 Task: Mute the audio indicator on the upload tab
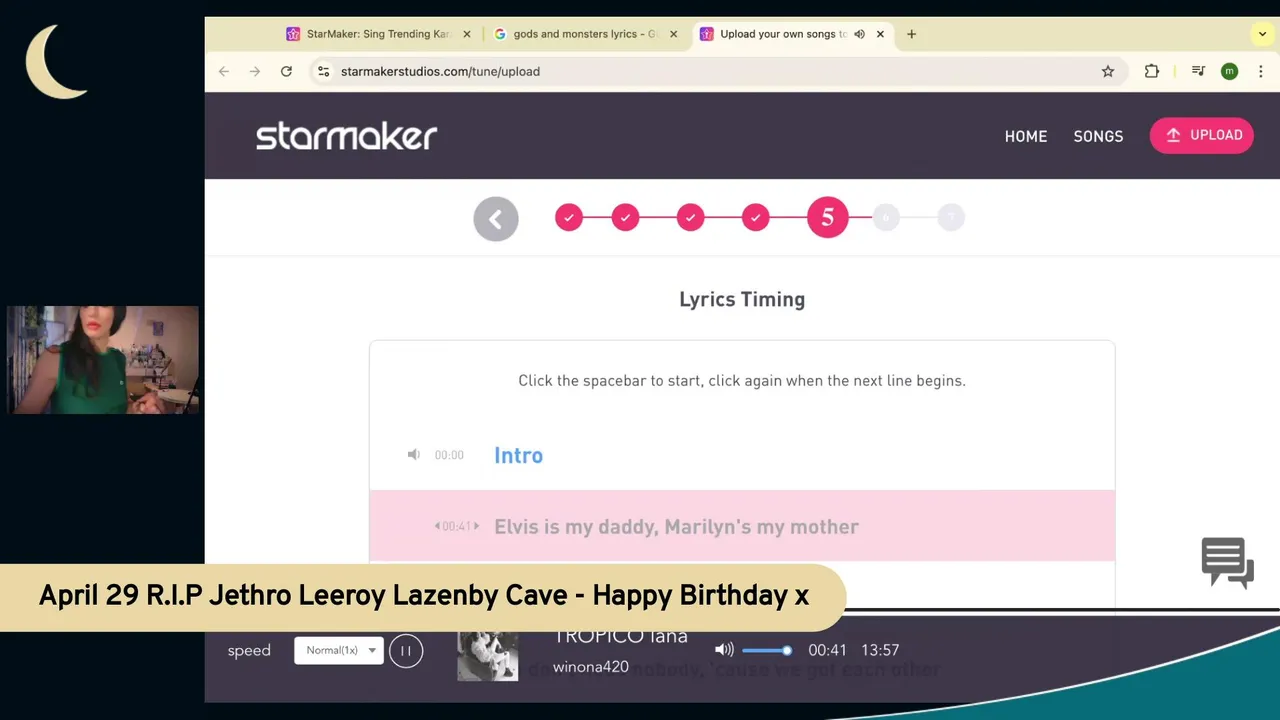(859, 34)
